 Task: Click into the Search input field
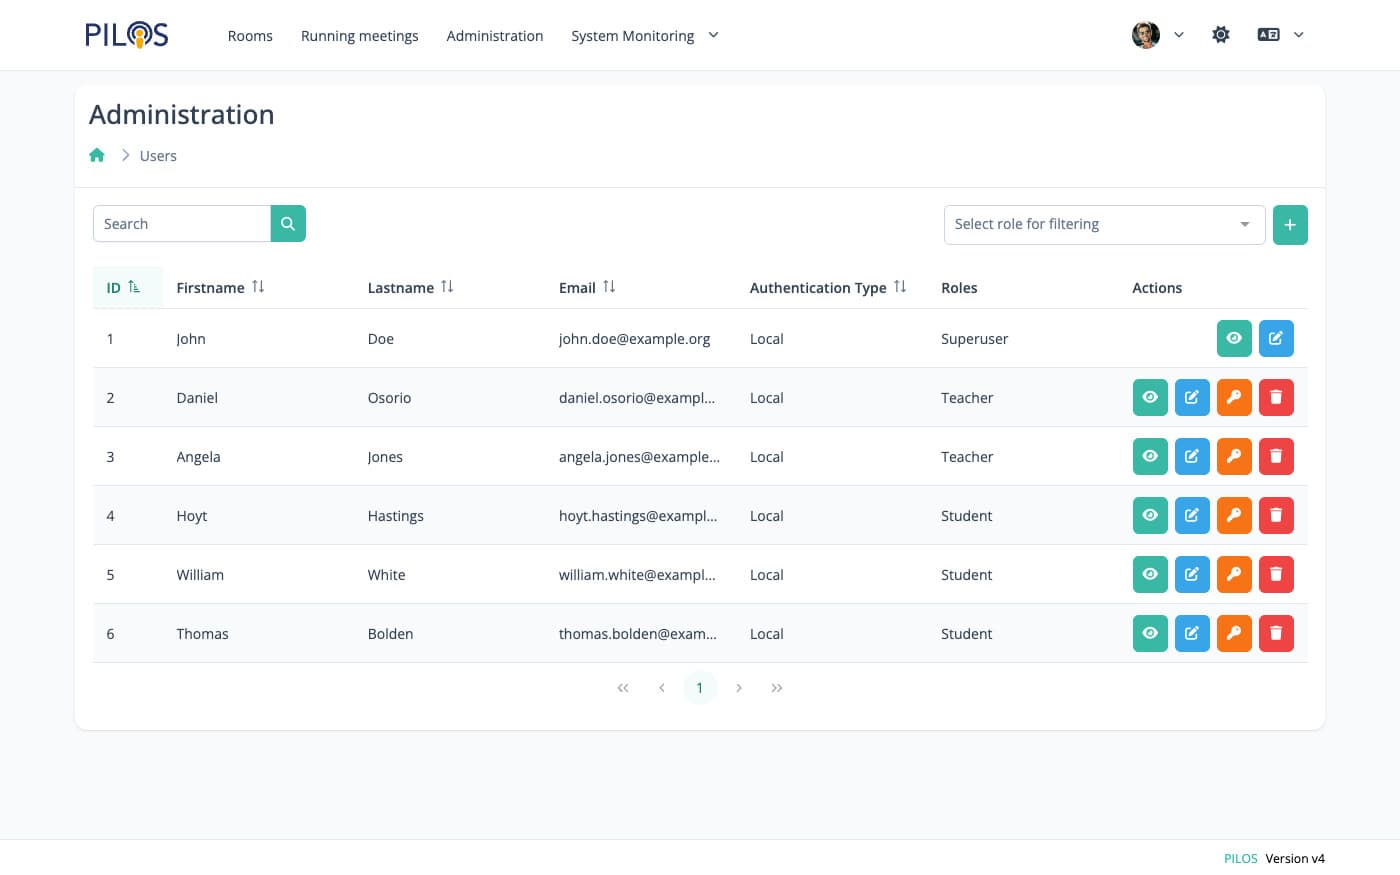point(182,224)
